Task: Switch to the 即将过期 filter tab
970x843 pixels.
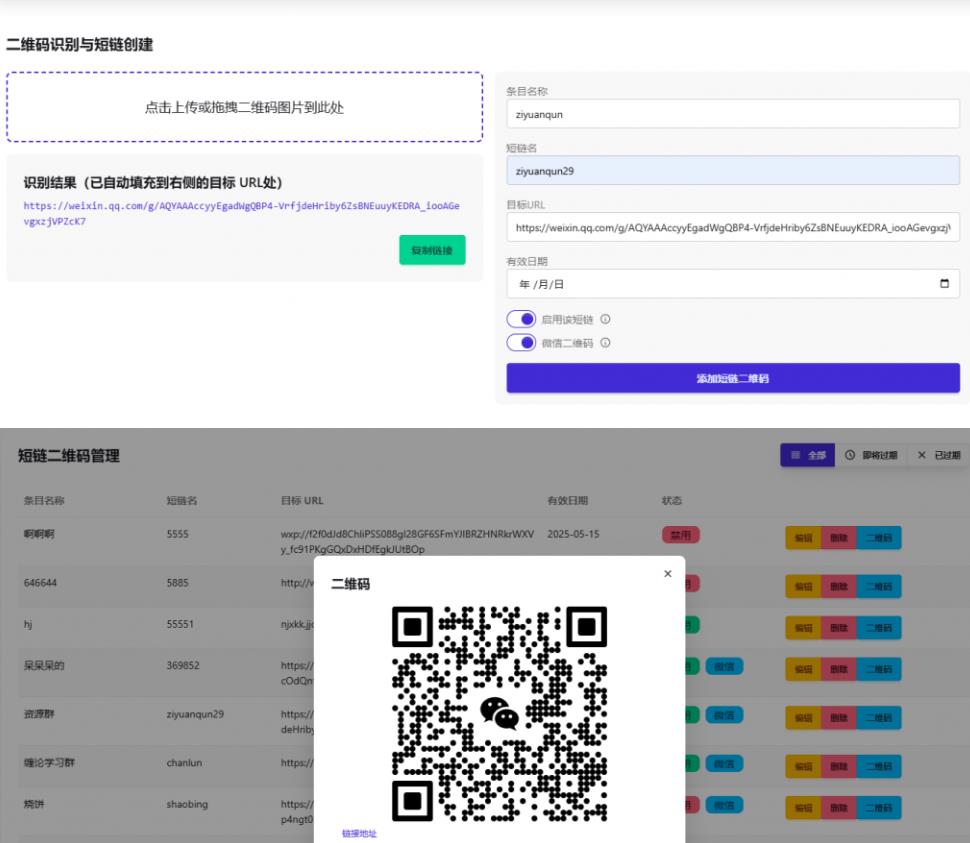Action: (871, 455)
